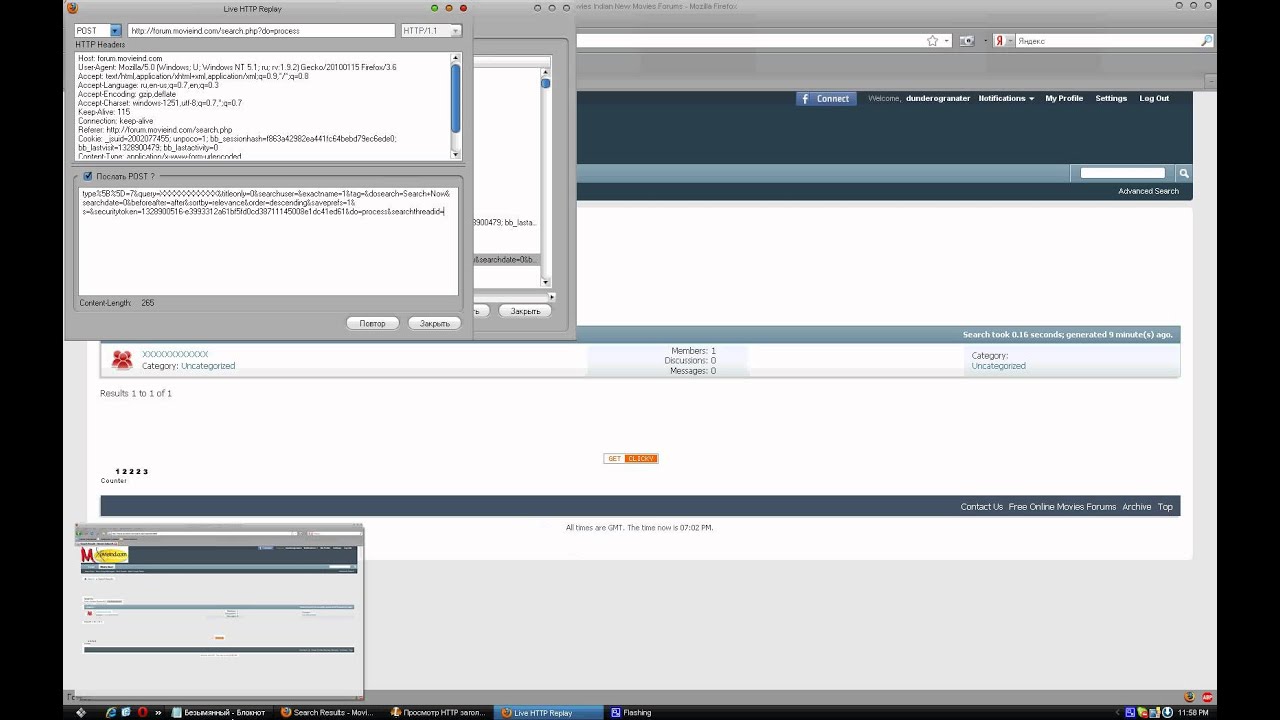Image resolution: width=1280 pixels, height=720 pixels.
Task: Open Advanced Search link
Action: 1148,191
